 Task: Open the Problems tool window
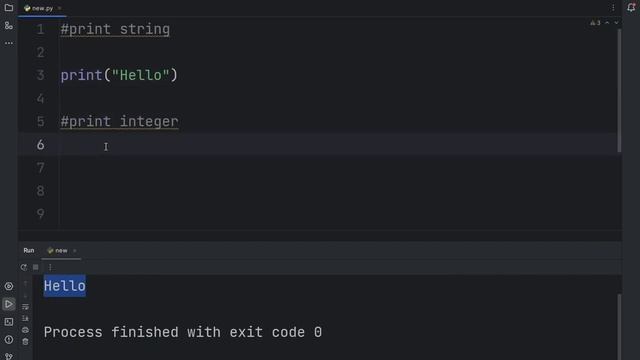pyautogui.click(x=9, y=340)
